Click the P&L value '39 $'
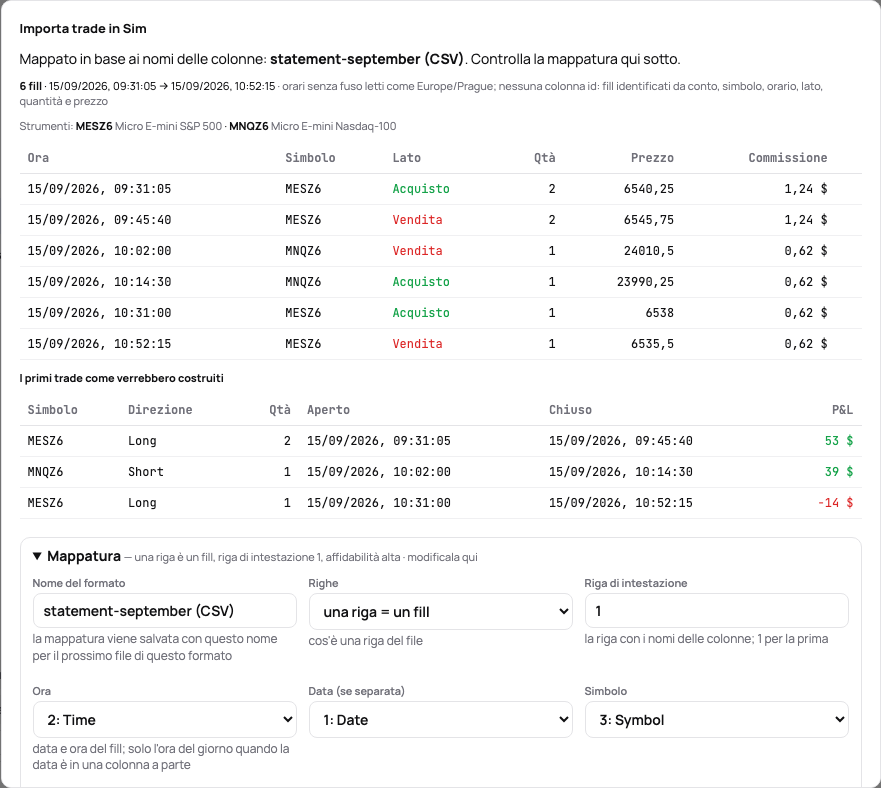The image size is (881, 788). click(x=839, y=472)
